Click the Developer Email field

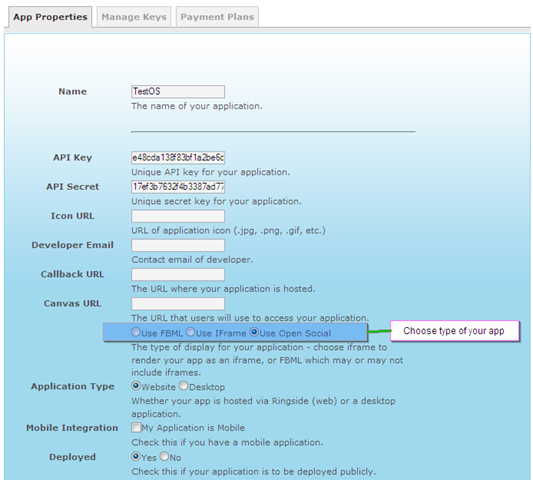[x=178, y=245]
